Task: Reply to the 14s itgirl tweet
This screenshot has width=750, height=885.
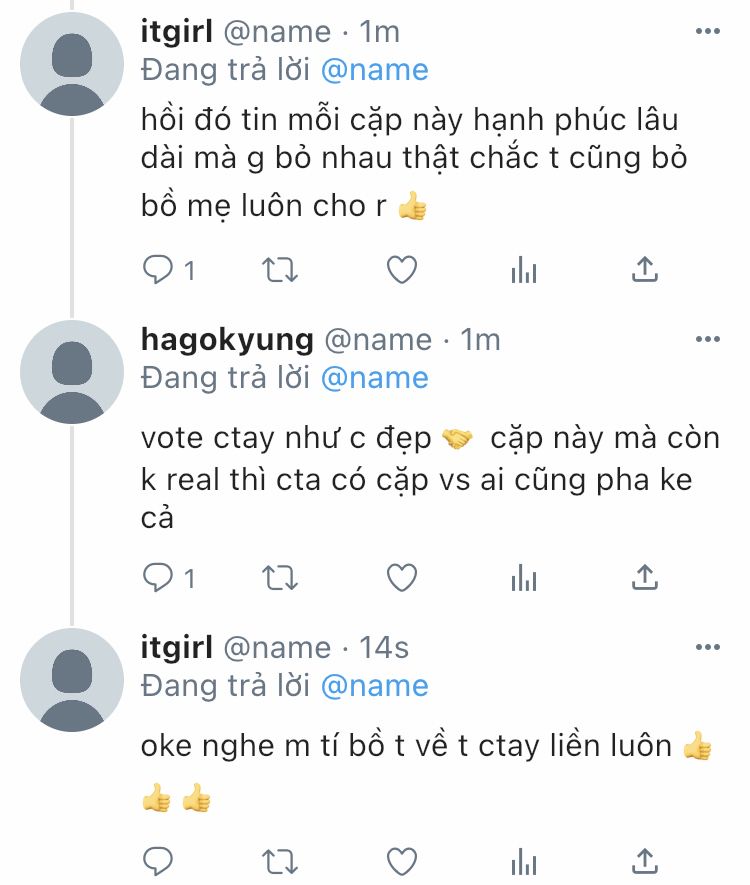Action: [158, 861]
